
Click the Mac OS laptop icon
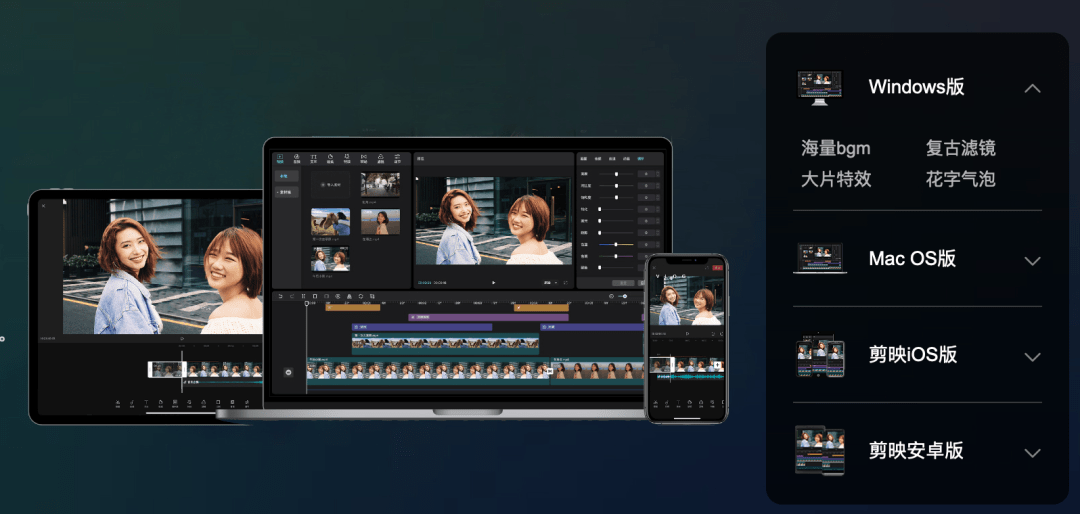(820, 258)
